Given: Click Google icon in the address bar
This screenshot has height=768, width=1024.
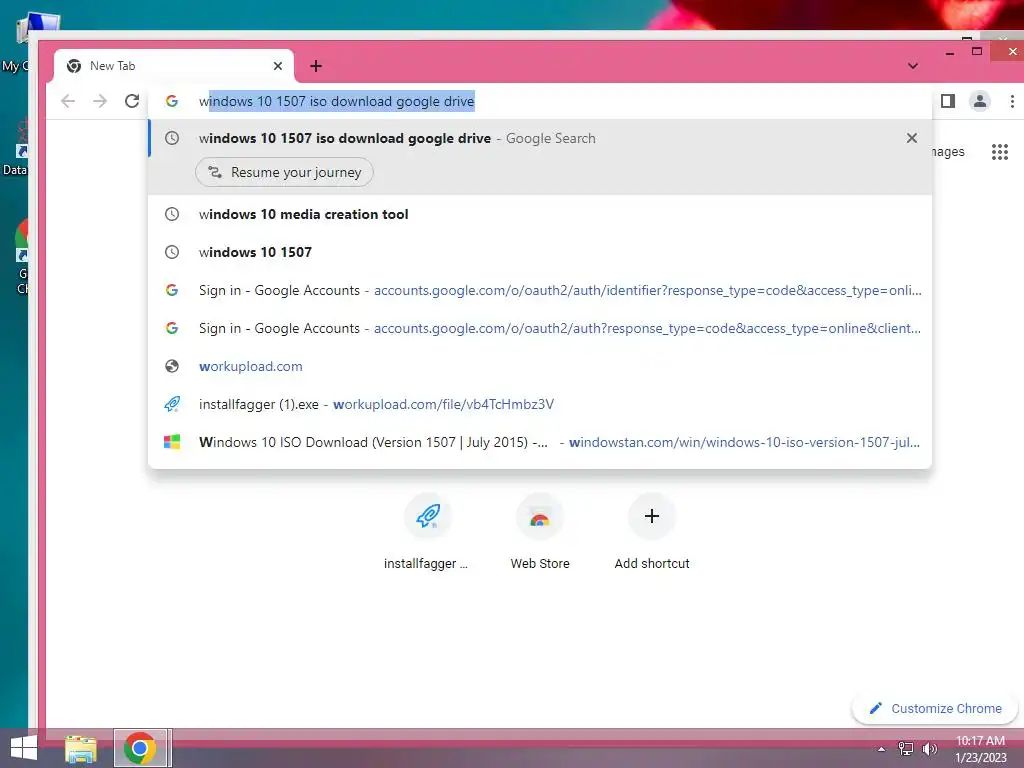Looking at the screenshot, I should tap(172, 101).
